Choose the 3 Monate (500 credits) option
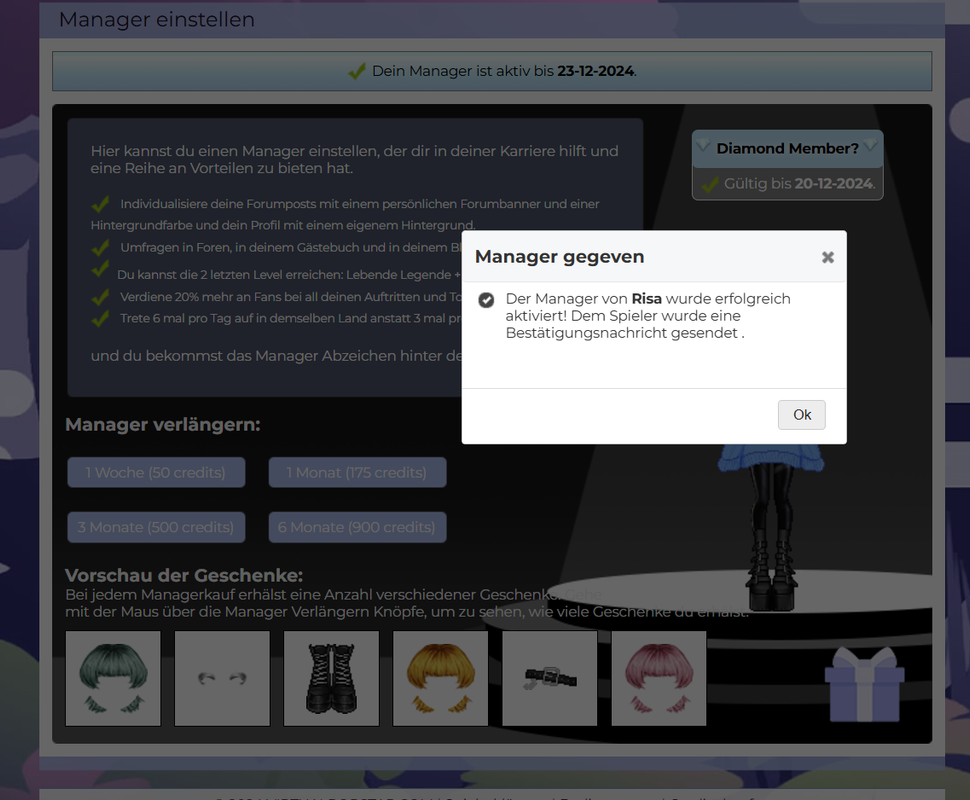The height and width of the screenshot is (800, 970). pyautogui.click(x=156, y=527)
